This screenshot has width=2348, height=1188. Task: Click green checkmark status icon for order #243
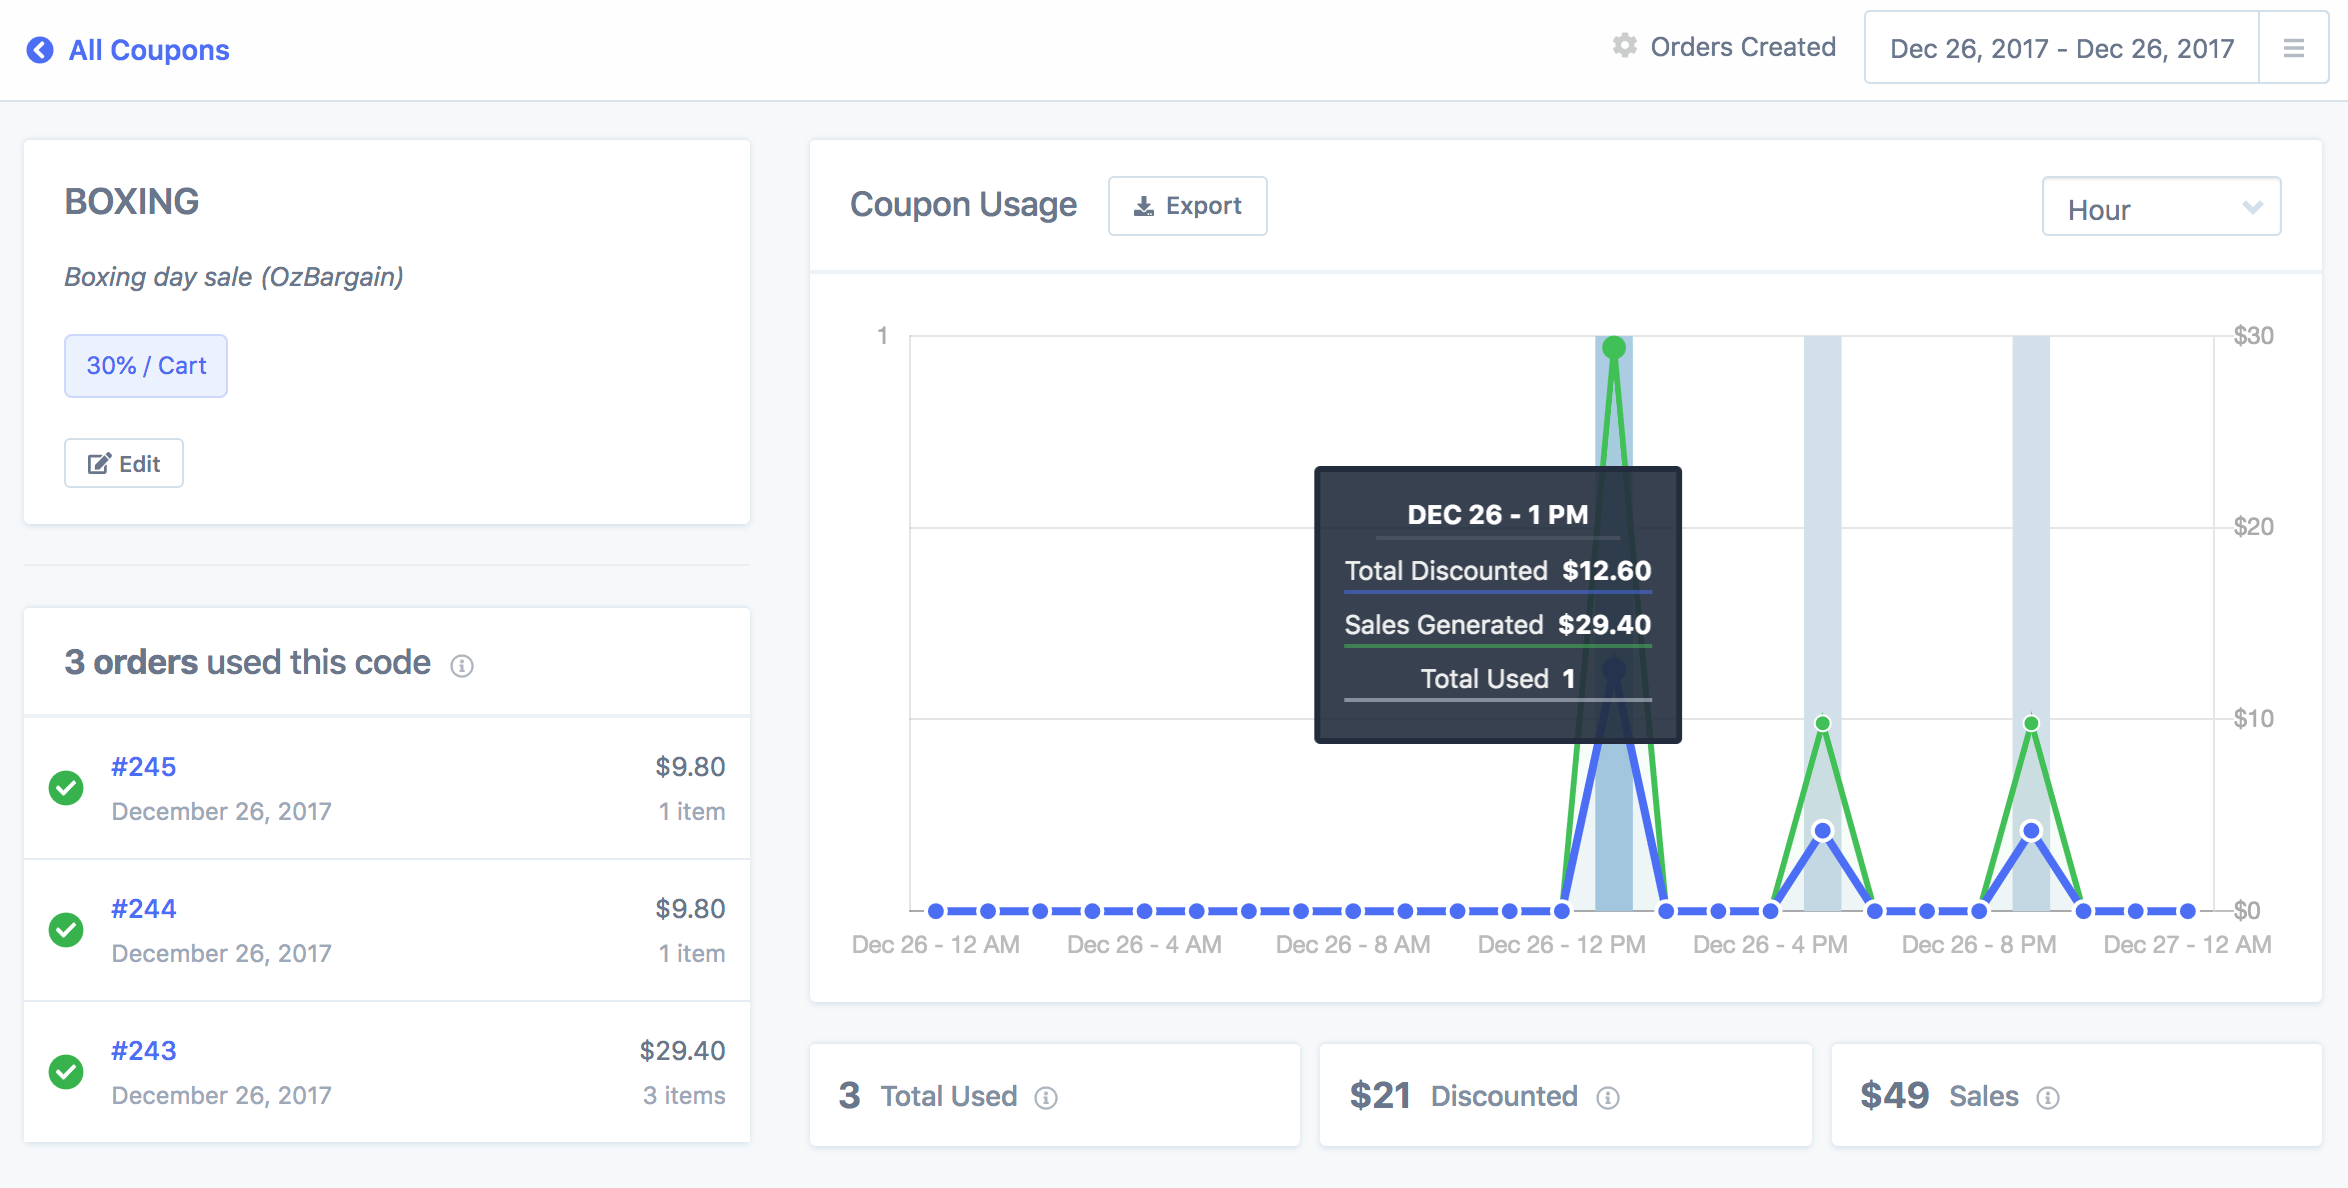click(x=66, y=1072)
